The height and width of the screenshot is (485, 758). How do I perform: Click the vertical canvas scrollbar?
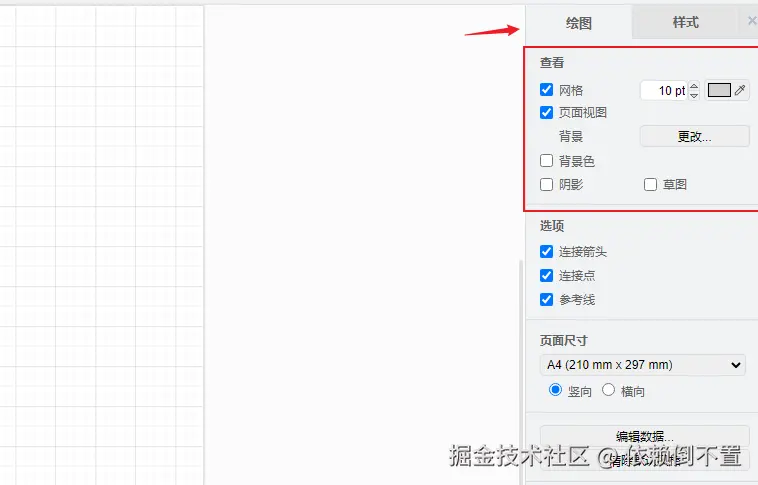(x=521, y=372)
